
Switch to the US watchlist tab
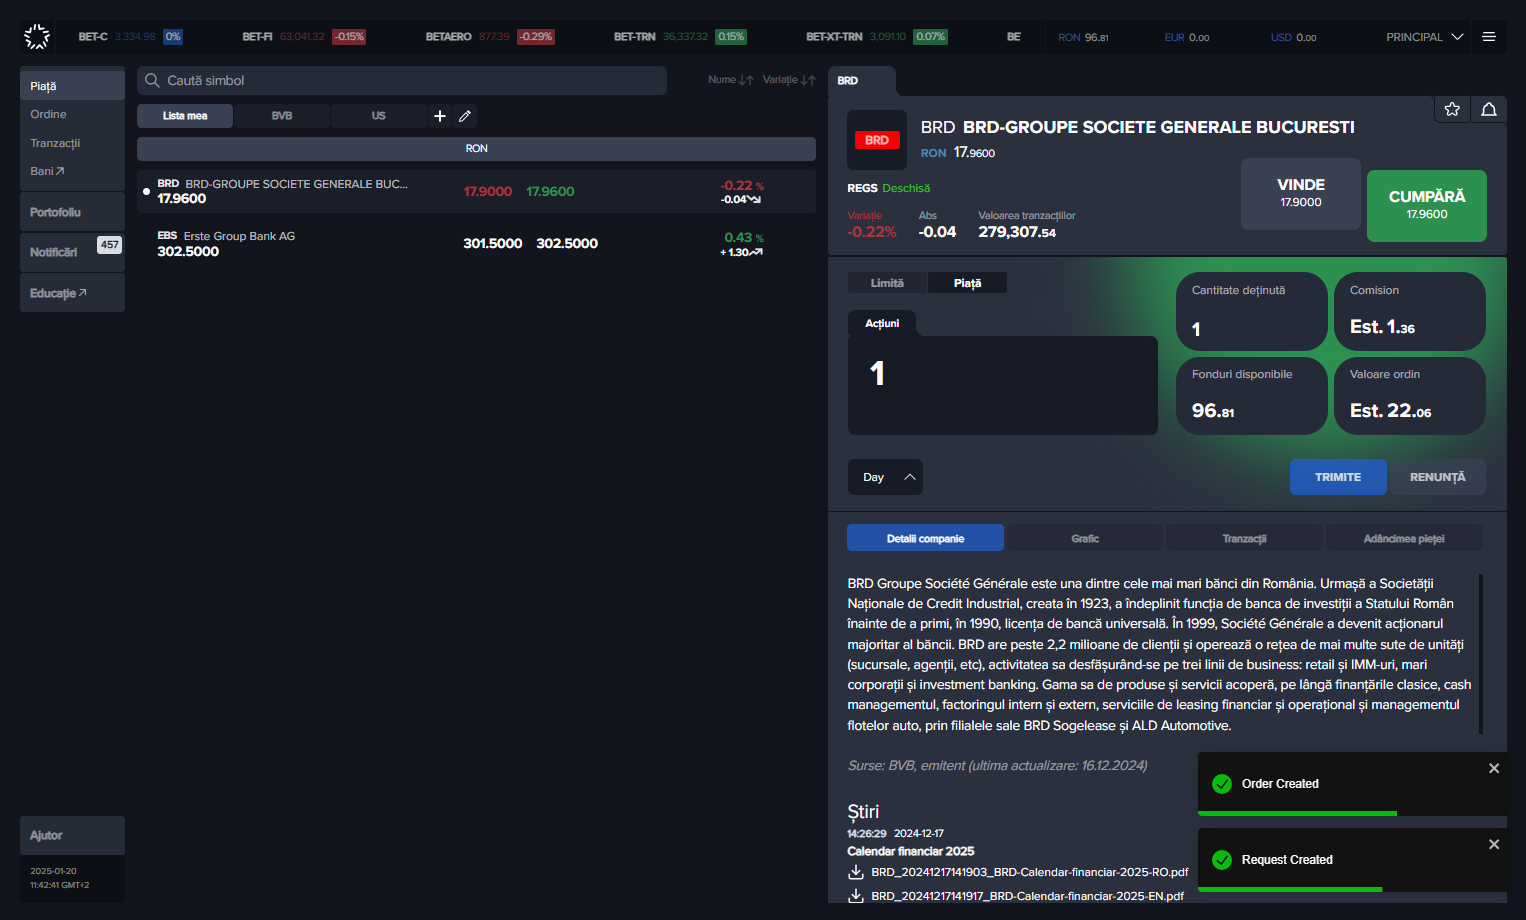click(x=378, y=116)
